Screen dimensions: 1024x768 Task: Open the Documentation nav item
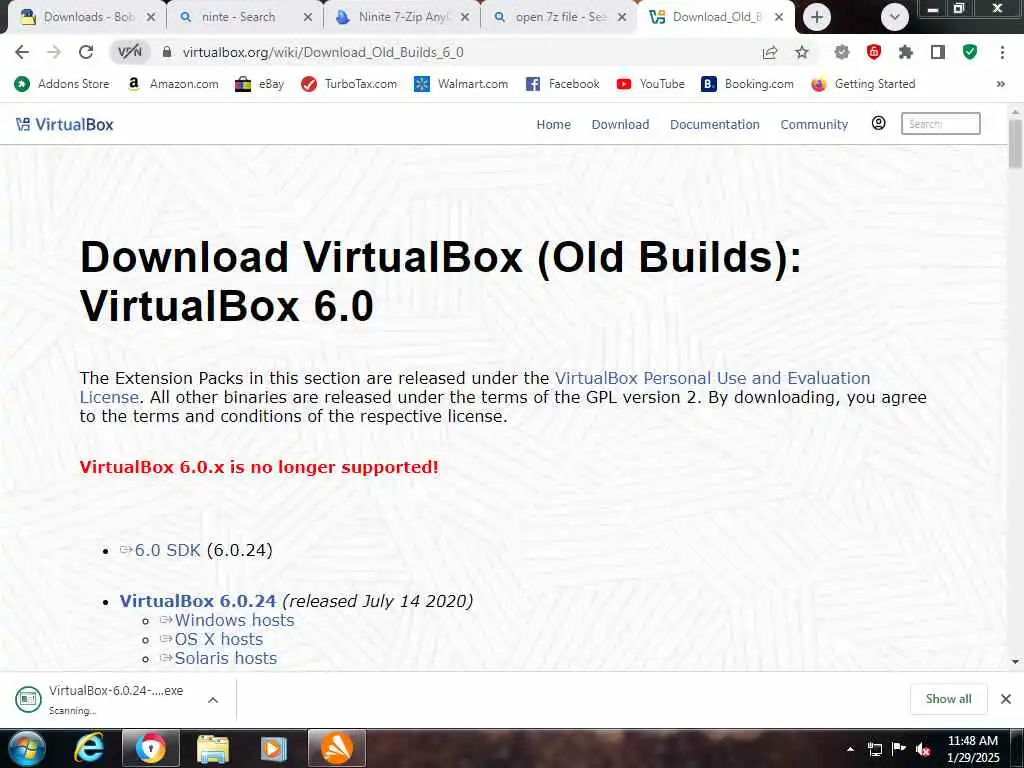[x=714, y=124]
